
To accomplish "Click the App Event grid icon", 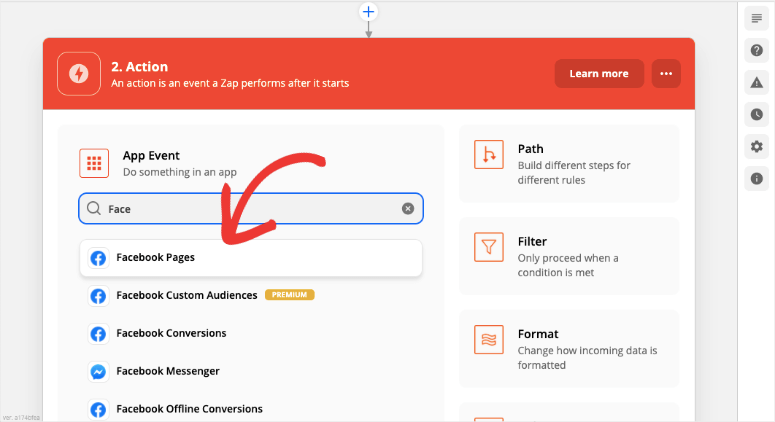I will pos(94,163).
